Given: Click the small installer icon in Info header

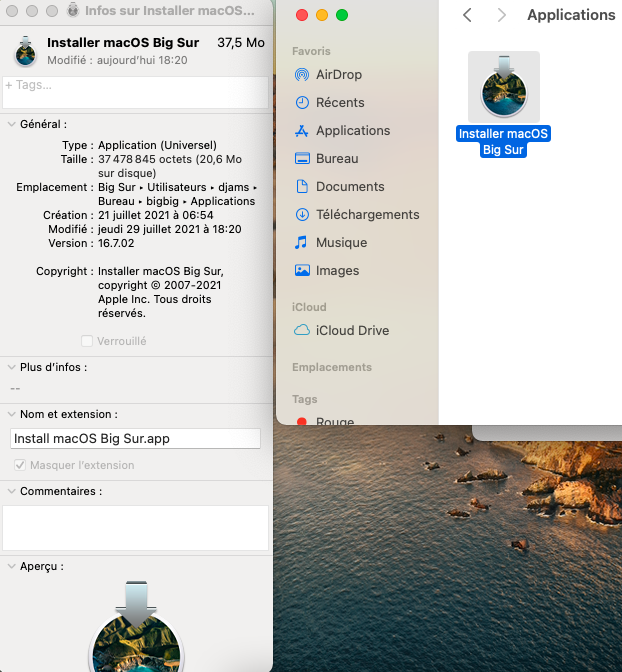Looking at the screenshot, I should 25,51.
